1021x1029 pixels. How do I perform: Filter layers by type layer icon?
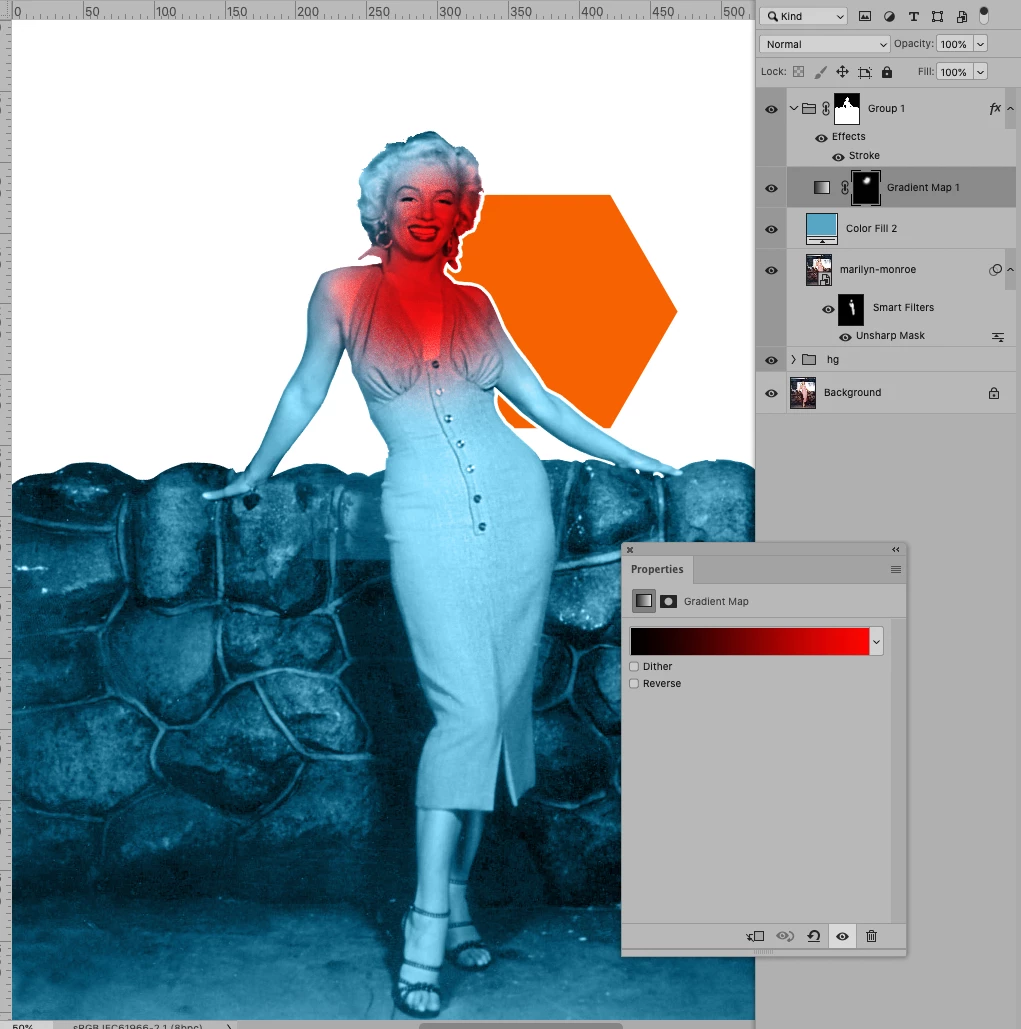(913, 16)
